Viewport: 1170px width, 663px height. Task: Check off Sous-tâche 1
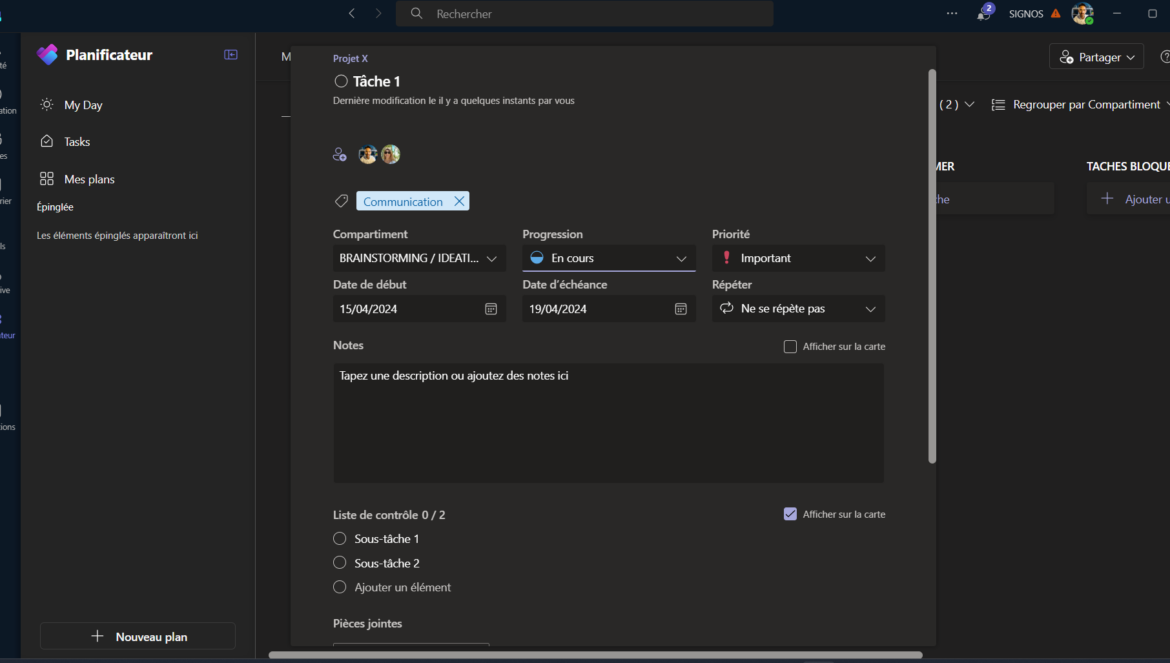340,539
